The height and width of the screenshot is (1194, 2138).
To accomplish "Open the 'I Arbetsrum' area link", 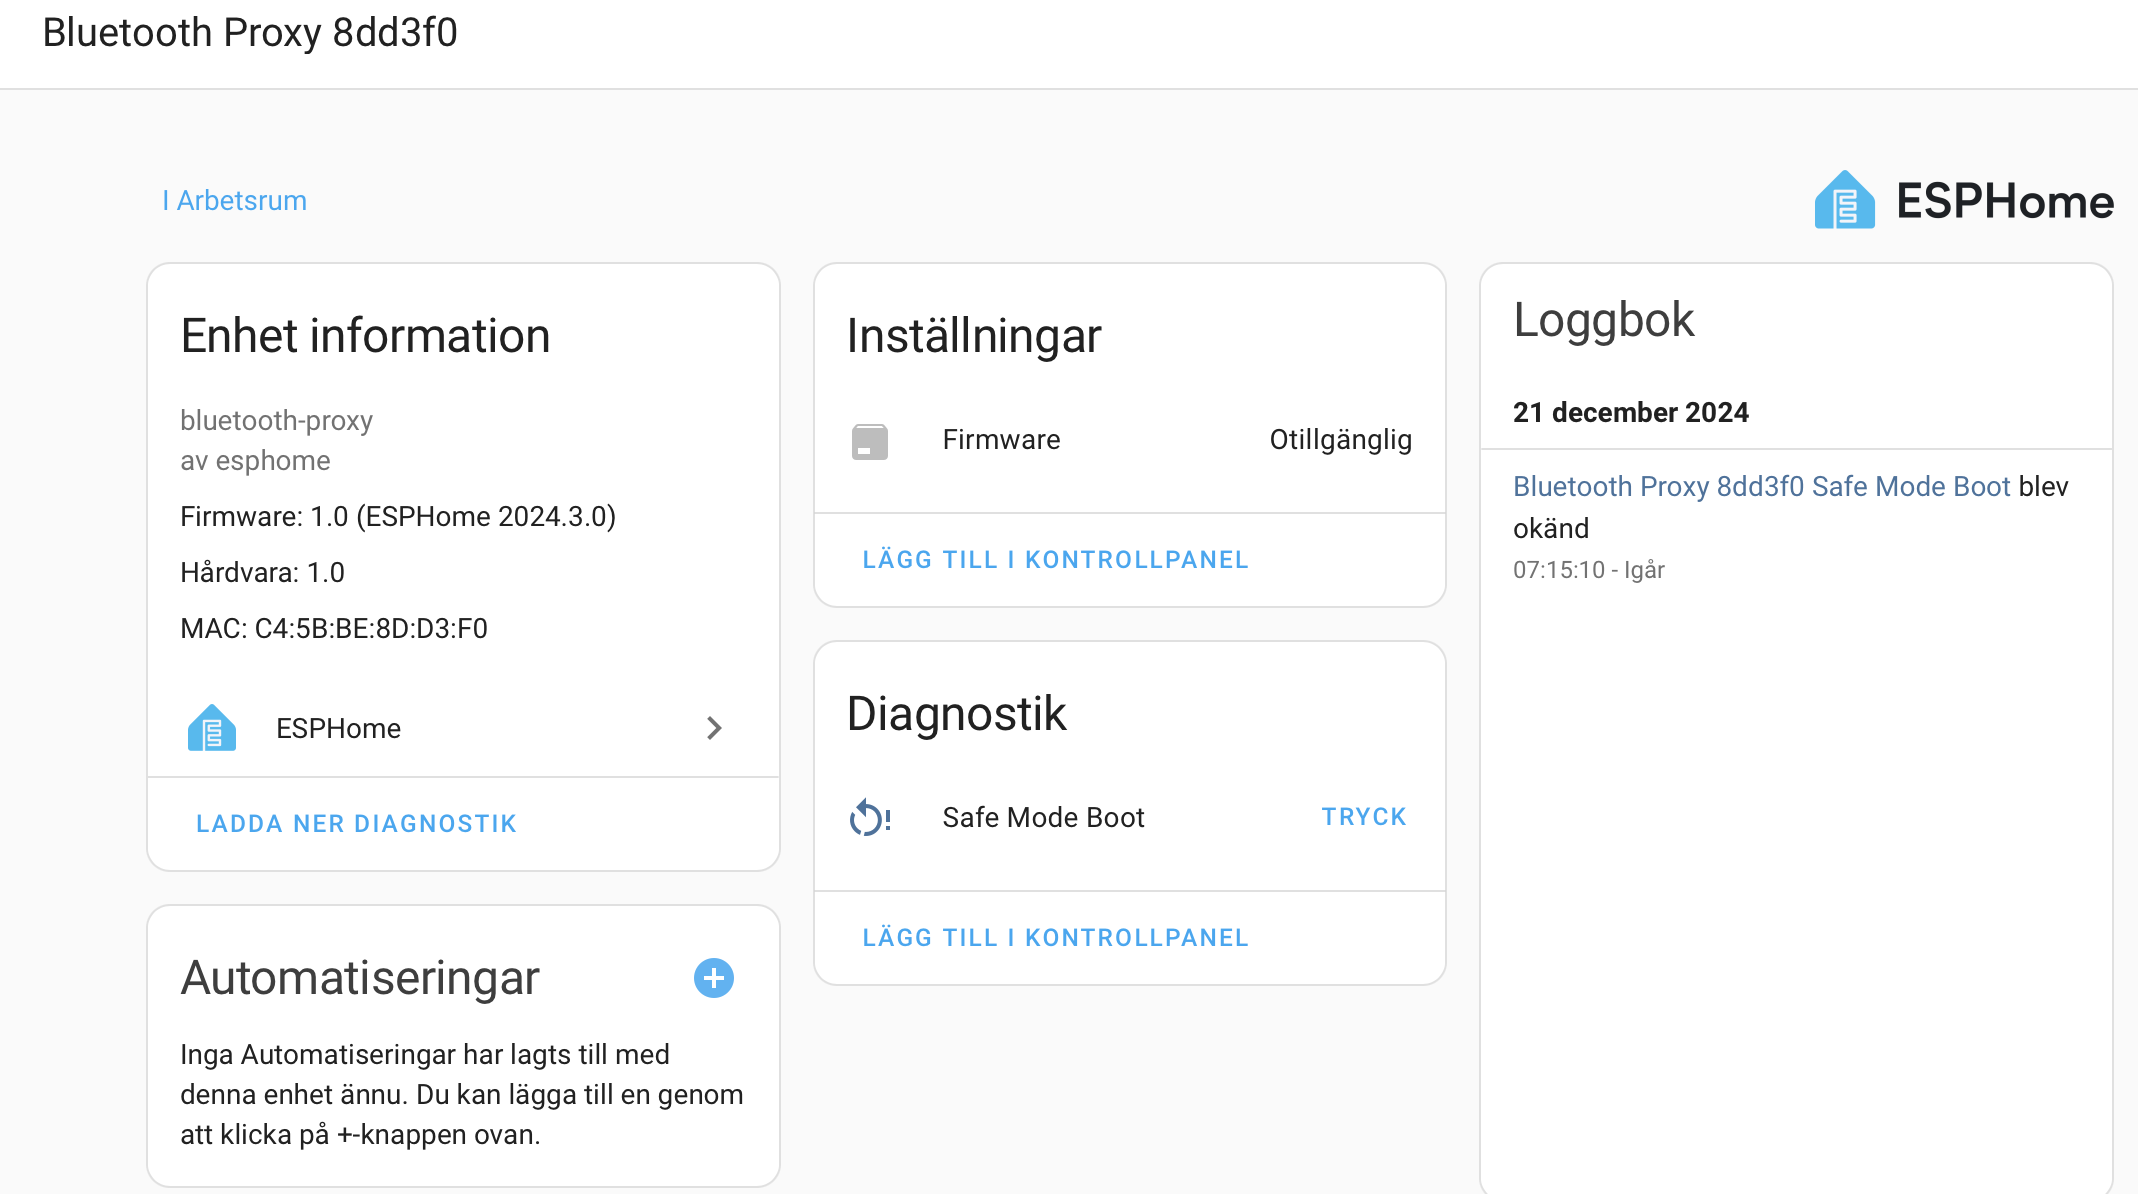I will click(x=235, y=201).
